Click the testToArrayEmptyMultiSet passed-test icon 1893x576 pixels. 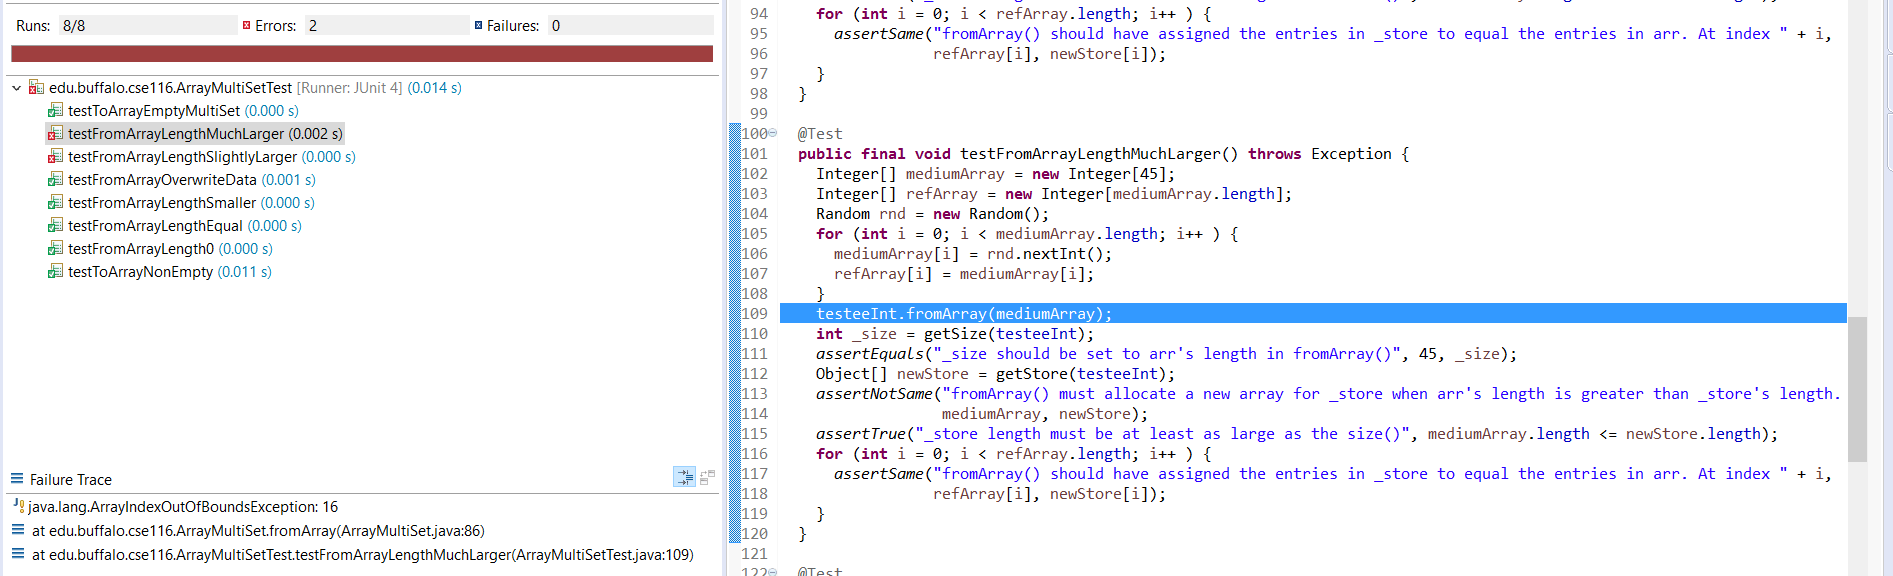pos(55,111)
